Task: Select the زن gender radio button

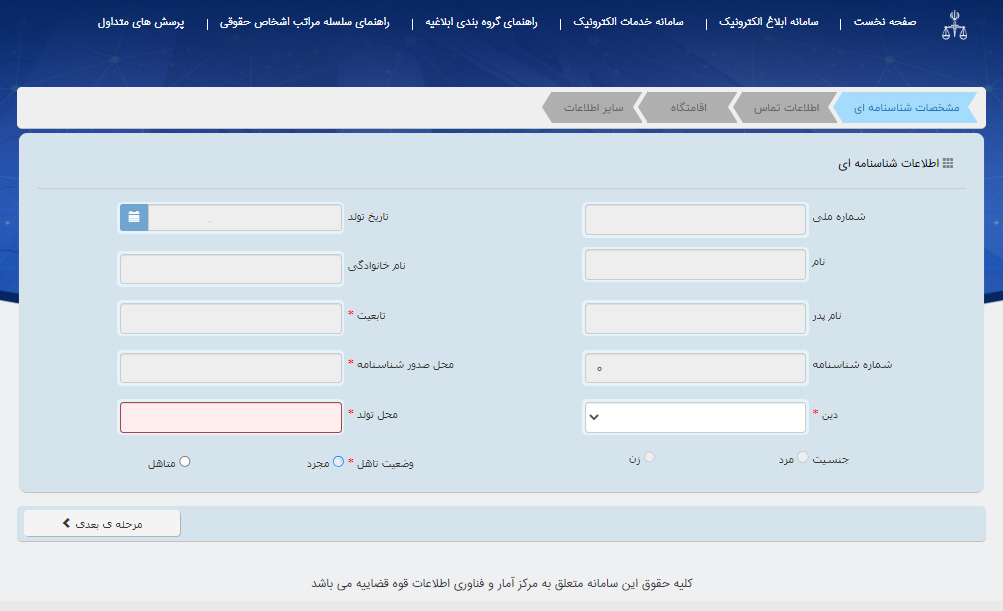Action: (649, 457)
